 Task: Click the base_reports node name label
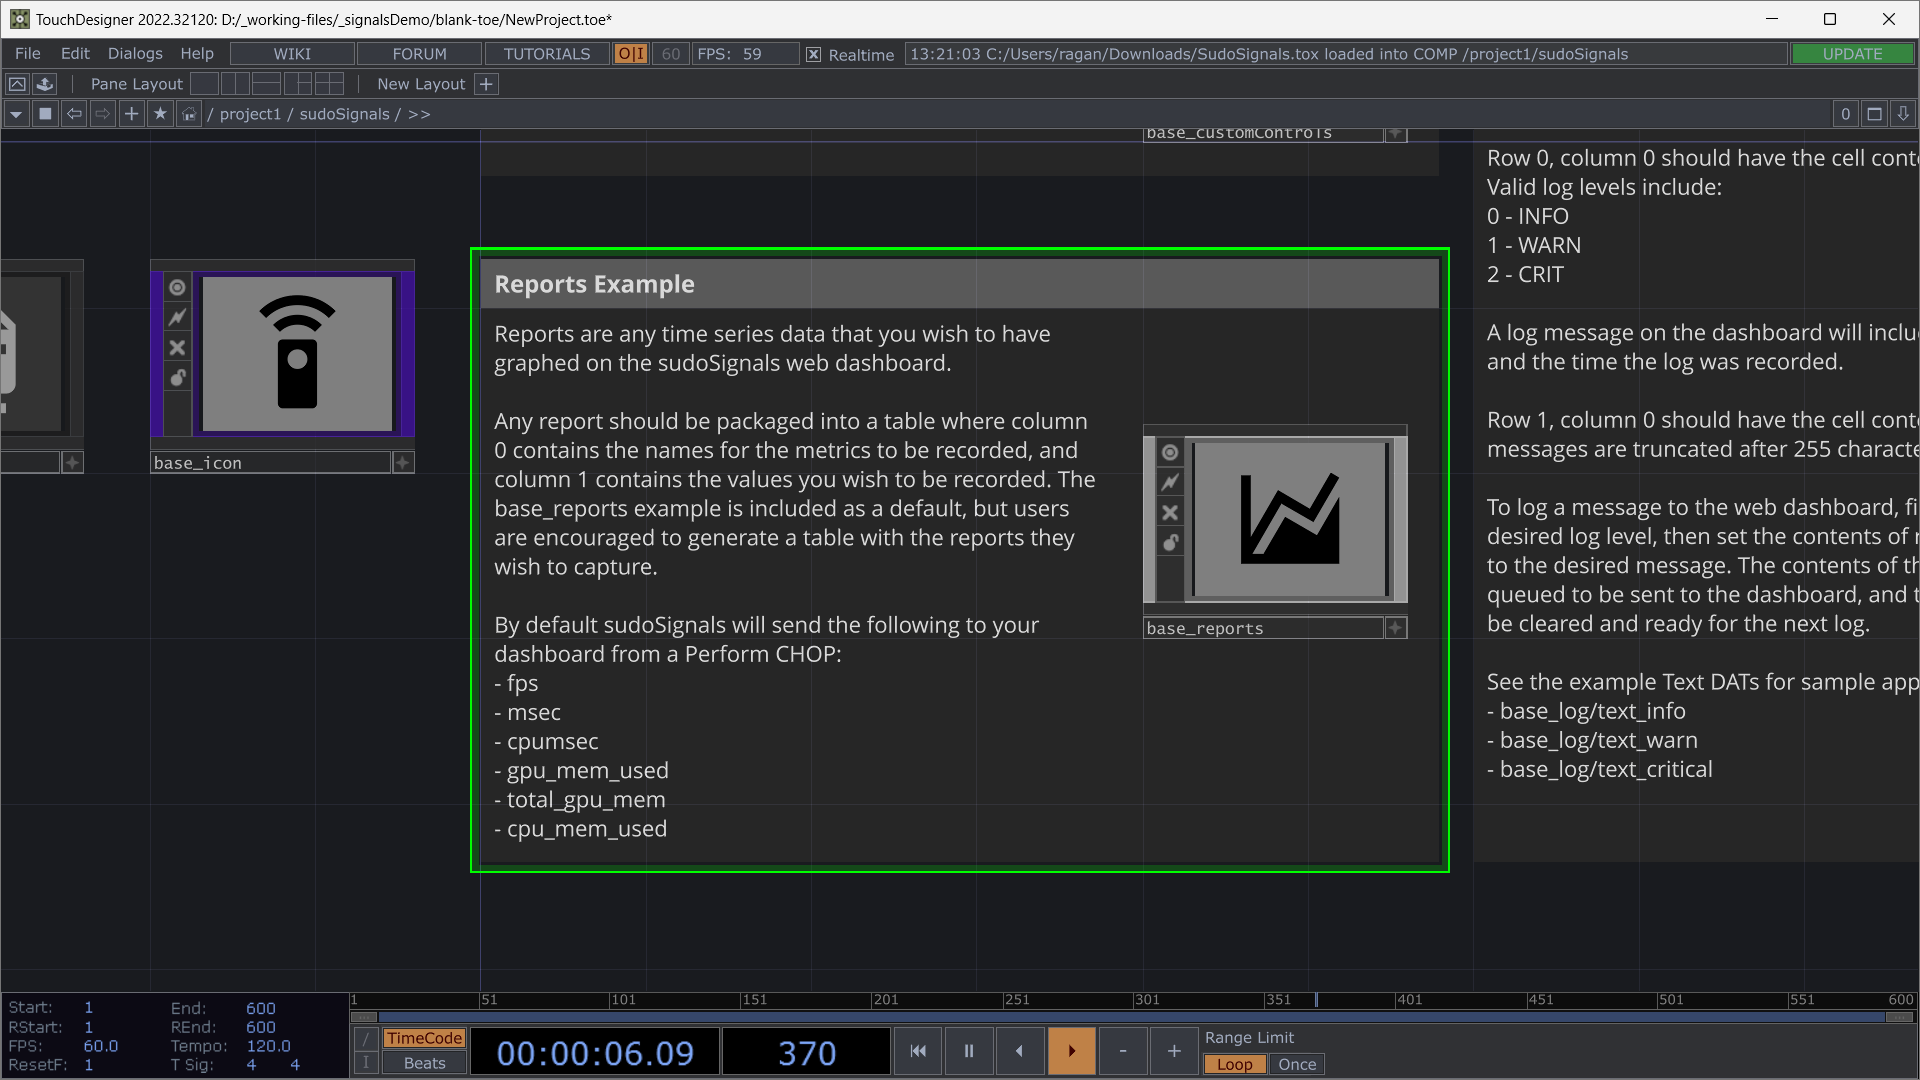tap(1263, 628)
